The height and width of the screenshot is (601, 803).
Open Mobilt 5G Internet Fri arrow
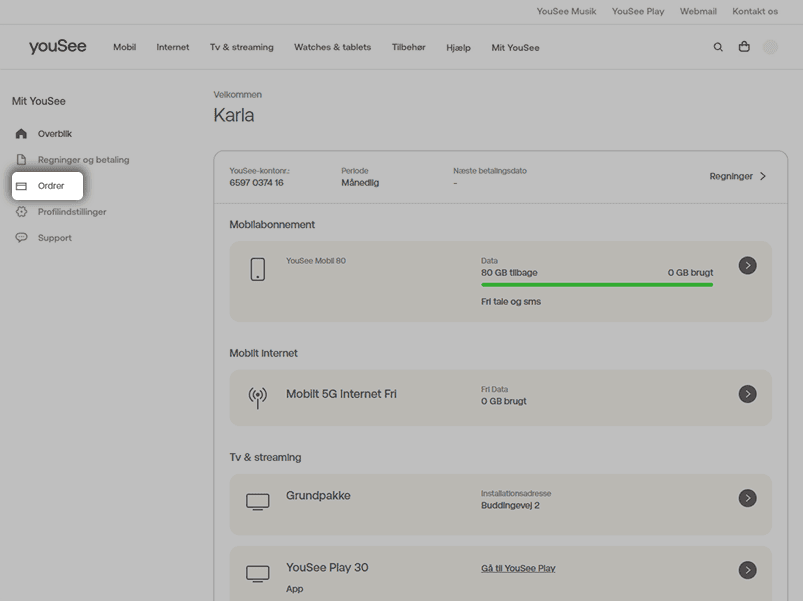pyautogui.click(x=747, y=394)
